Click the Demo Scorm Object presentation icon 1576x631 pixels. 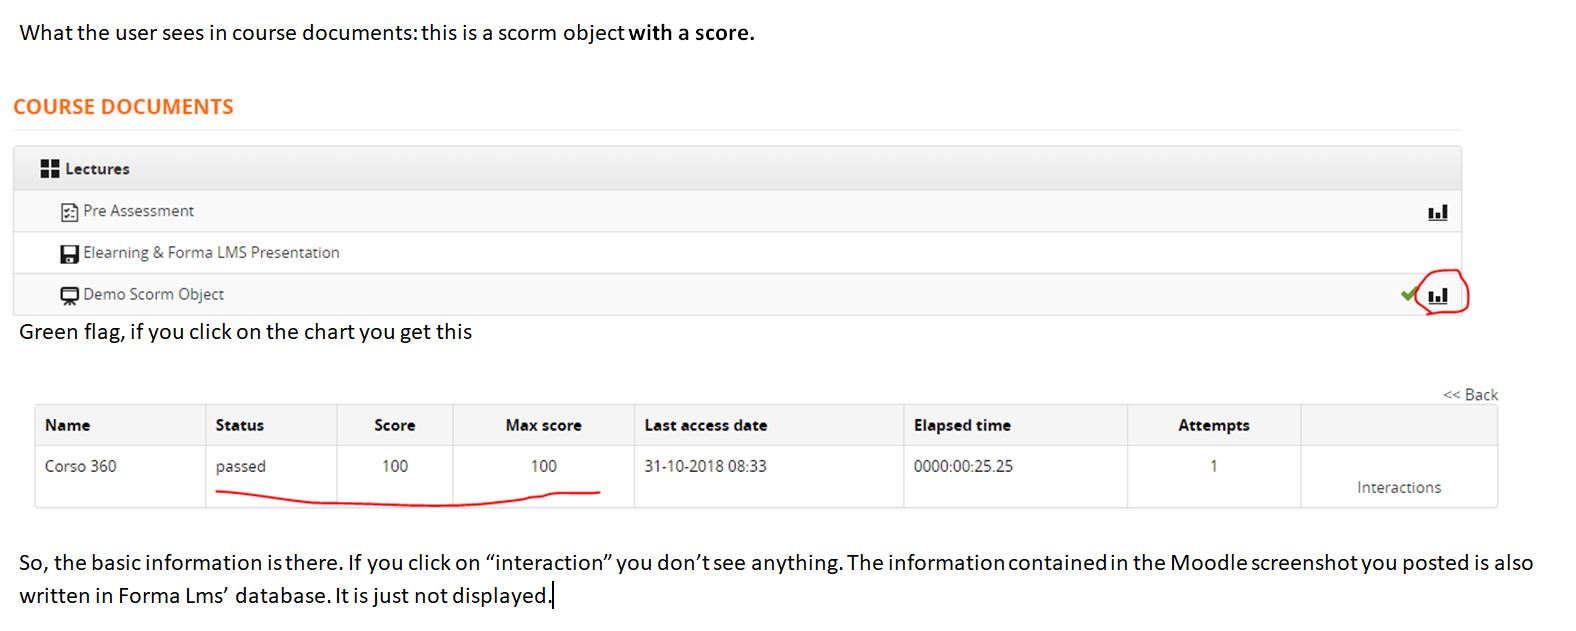coord(69,295)
